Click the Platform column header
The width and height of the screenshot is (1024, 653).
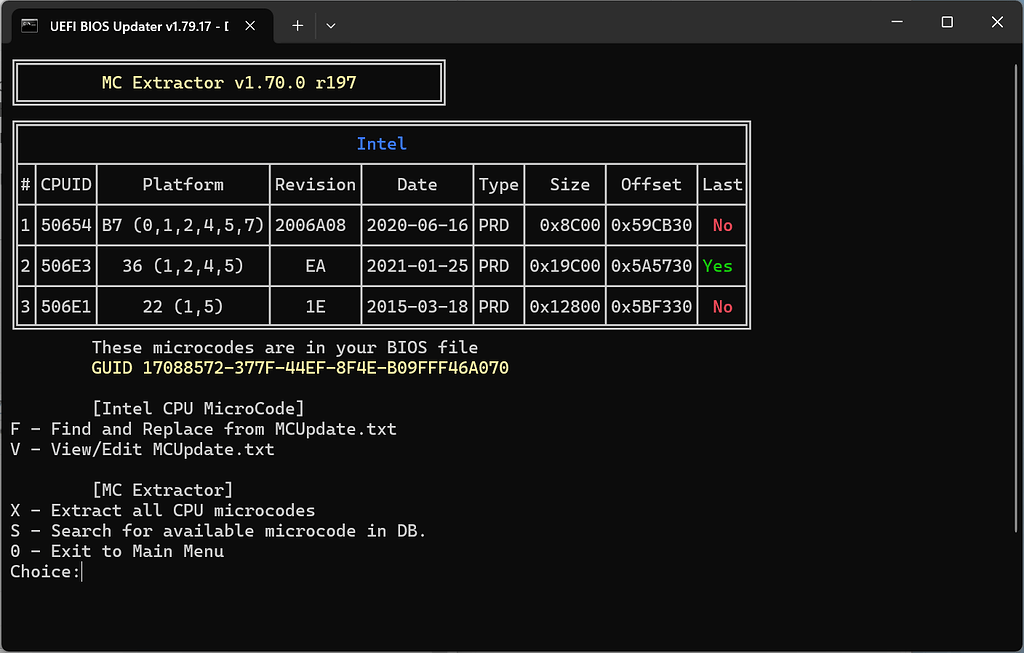[x=183, y=185]
